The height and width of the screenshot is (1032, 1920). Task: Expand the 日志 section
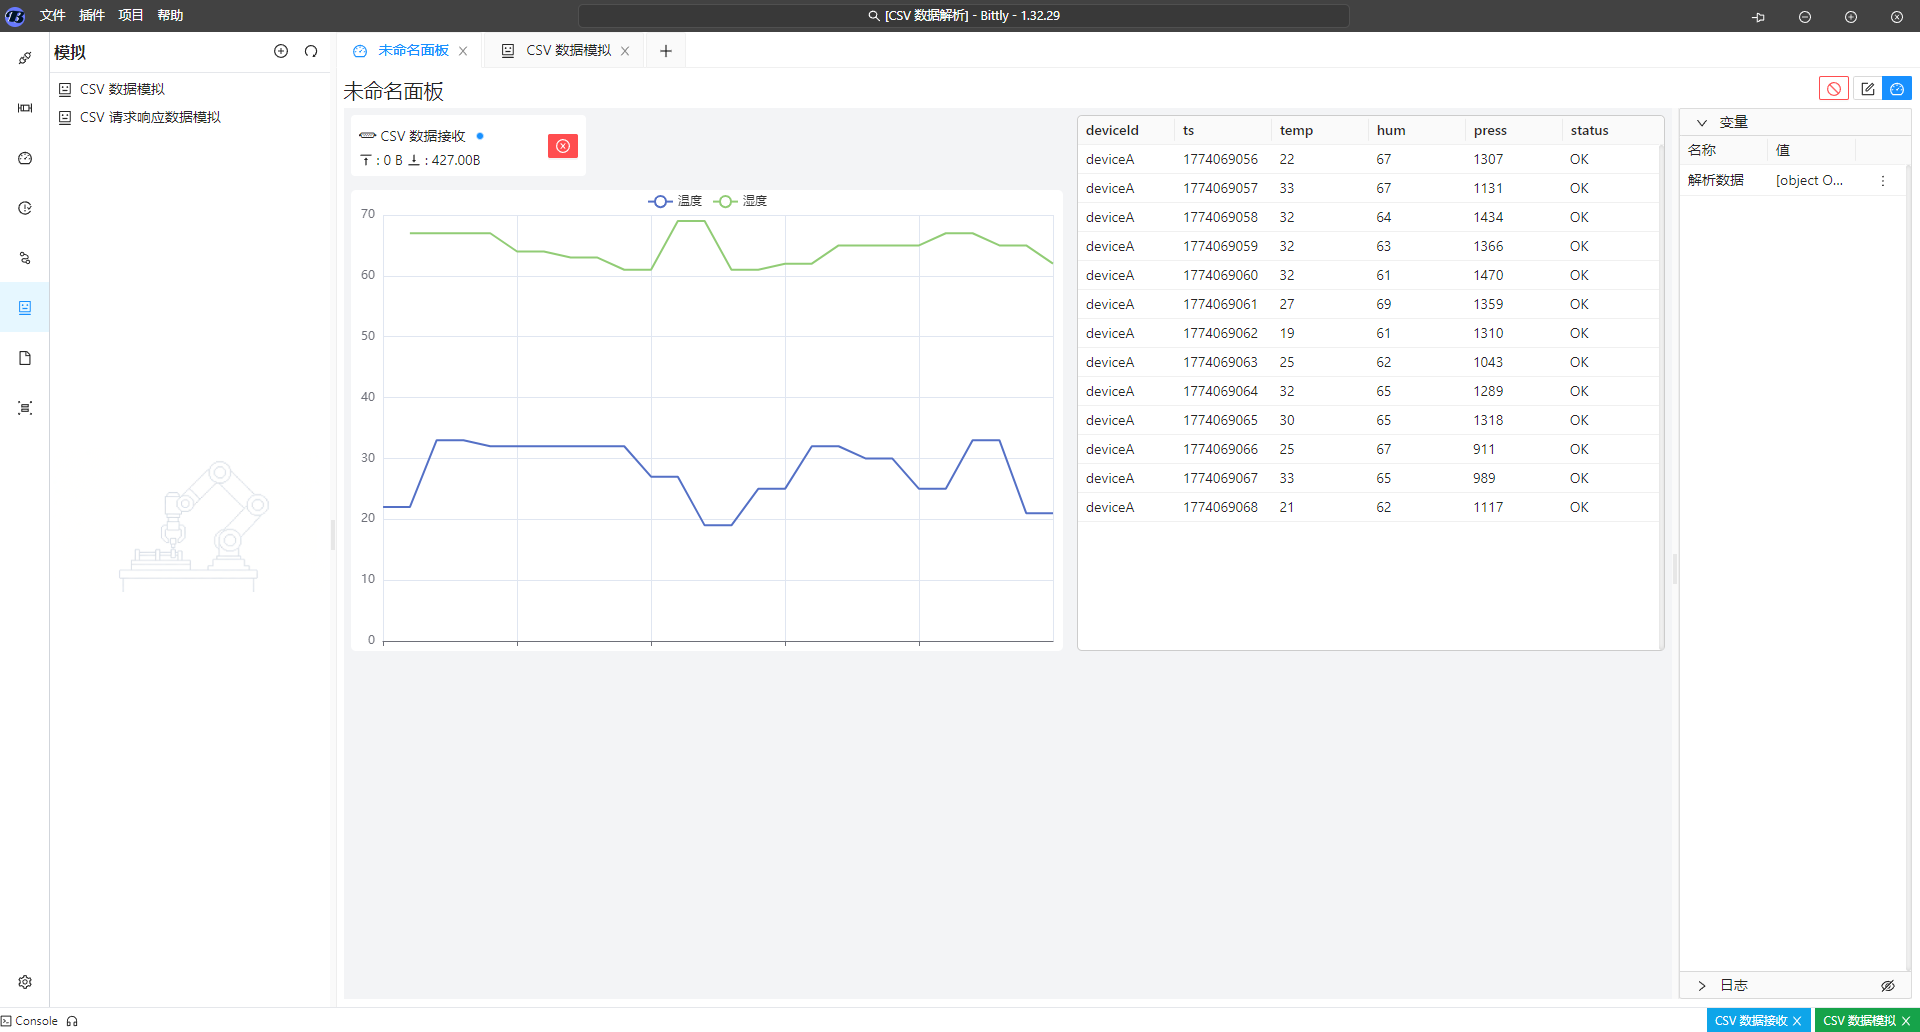point(1702,986)
